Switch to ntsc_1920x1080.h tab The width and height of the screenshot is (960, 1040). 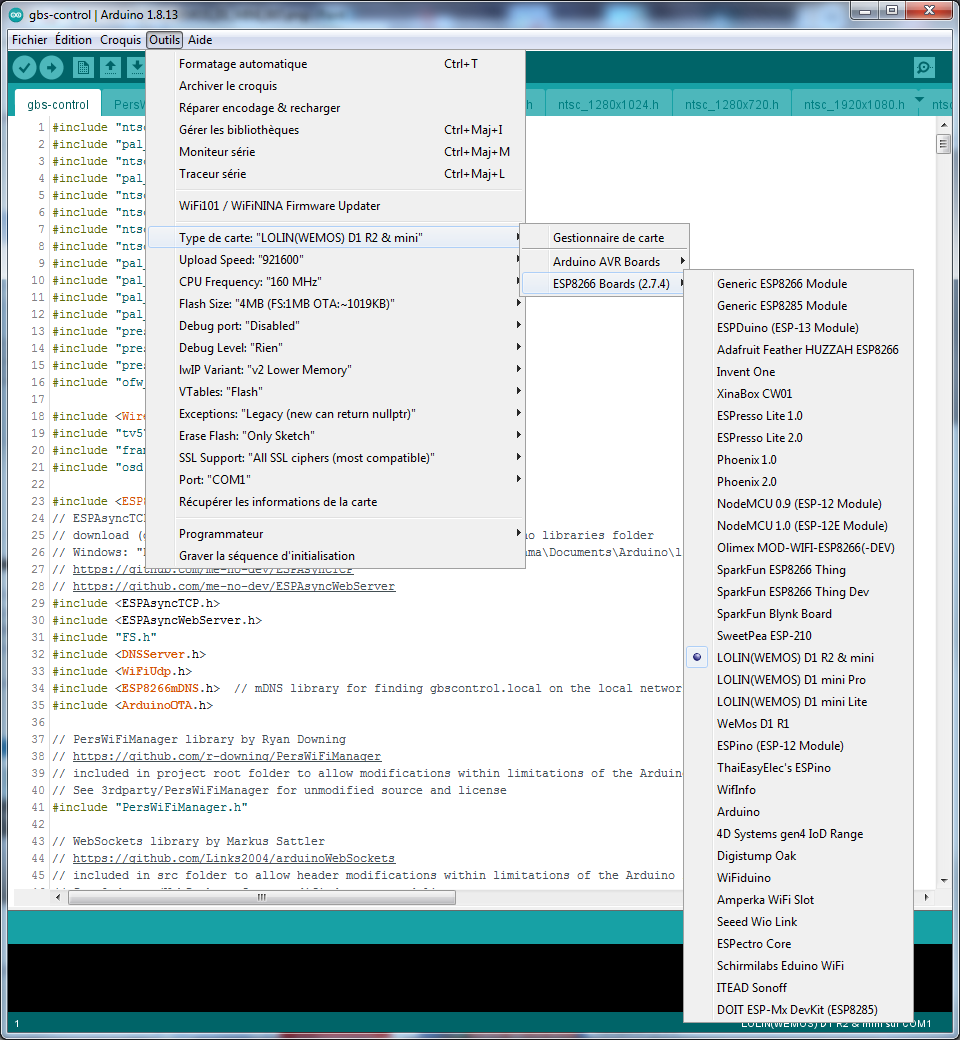[854, 104]
